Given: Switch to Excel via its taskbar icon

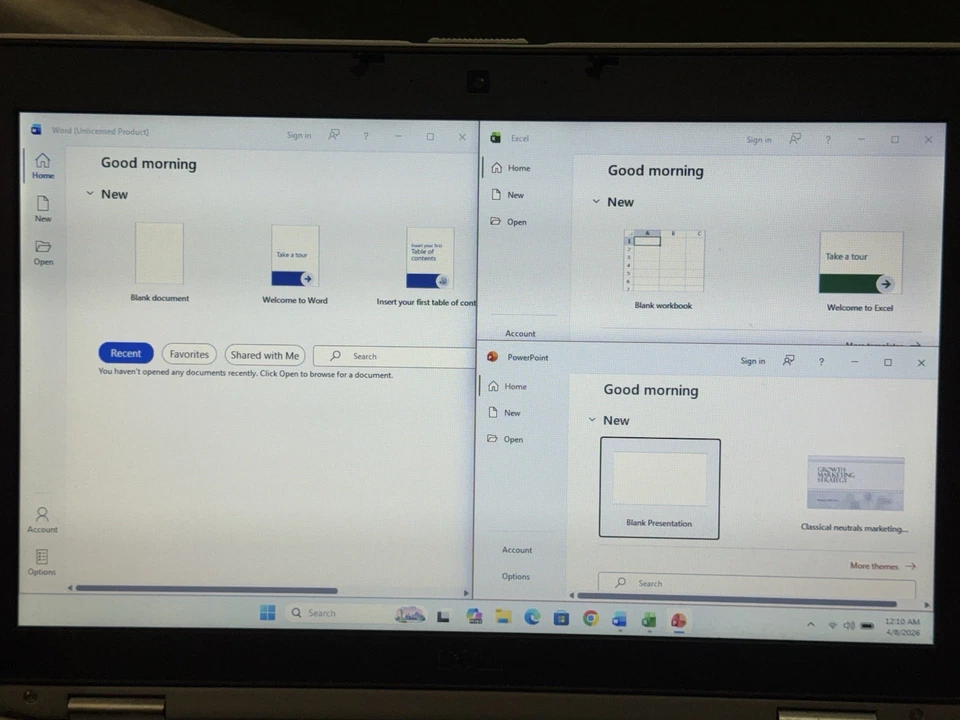Looking at the screenshot, I should 649,620.
